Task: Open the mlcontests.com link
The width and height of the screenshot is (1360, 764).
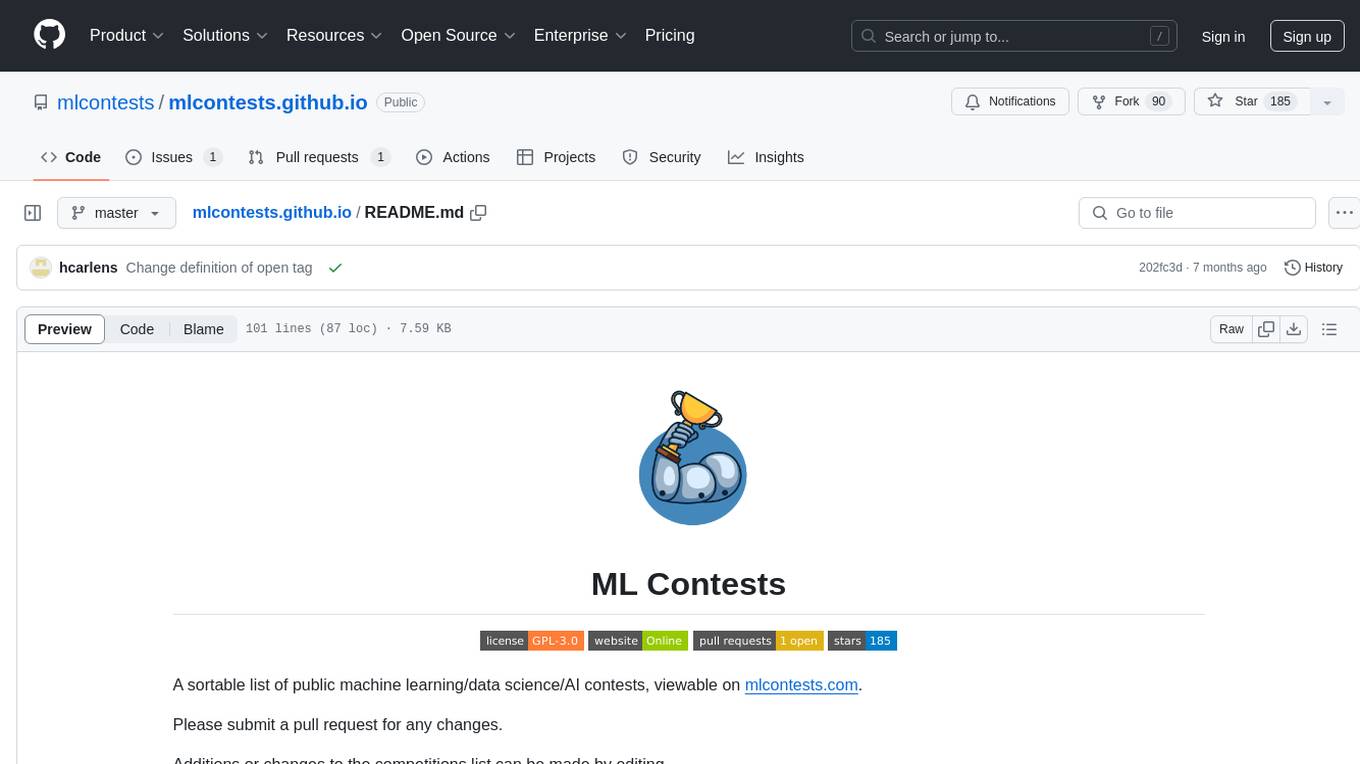Action: (x=802, y=685)
